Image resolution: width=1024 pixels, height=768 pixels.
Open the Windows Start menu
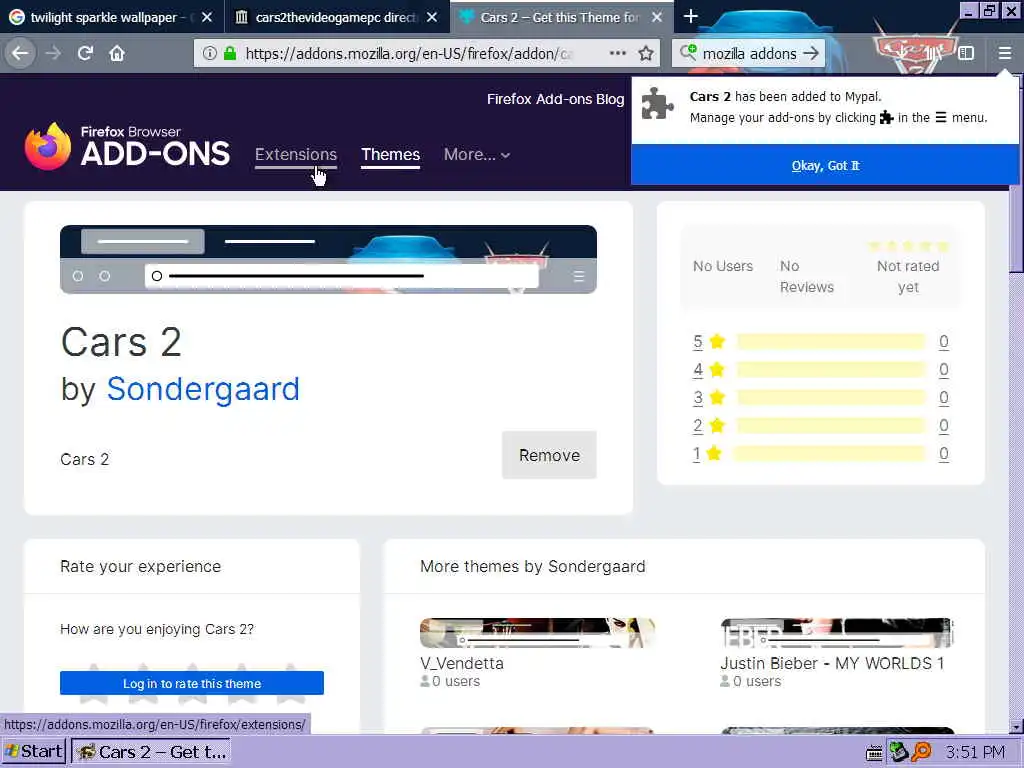33,752
